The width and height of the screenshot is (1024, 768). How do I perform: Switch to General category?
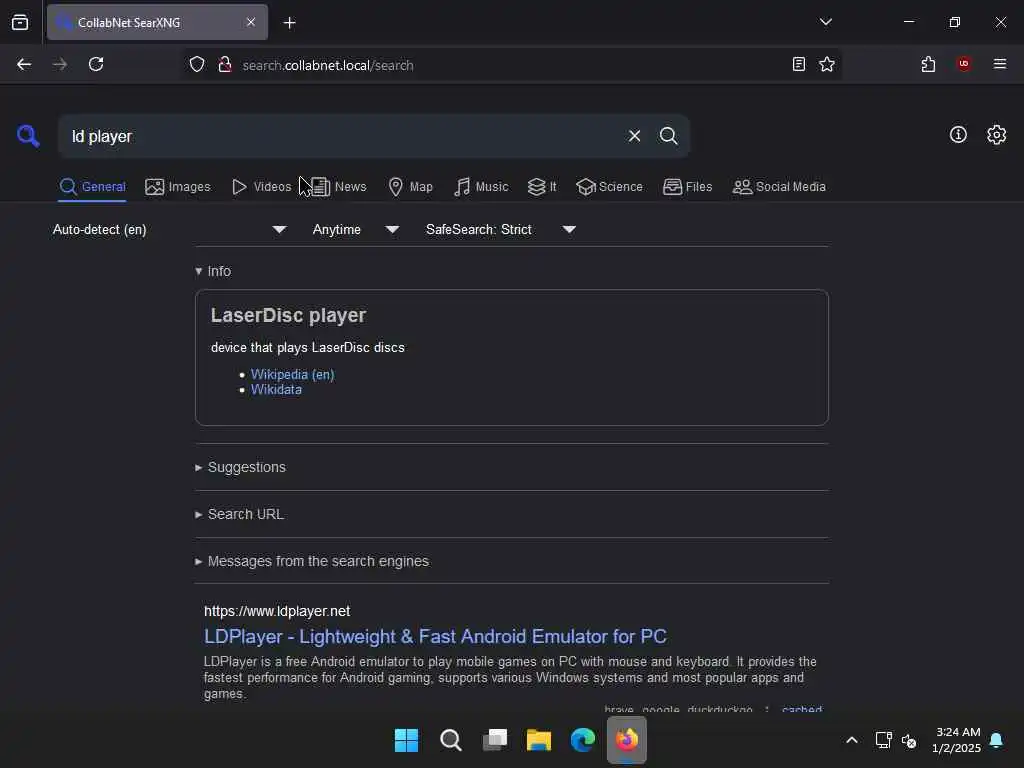click(x=92, y=187)
